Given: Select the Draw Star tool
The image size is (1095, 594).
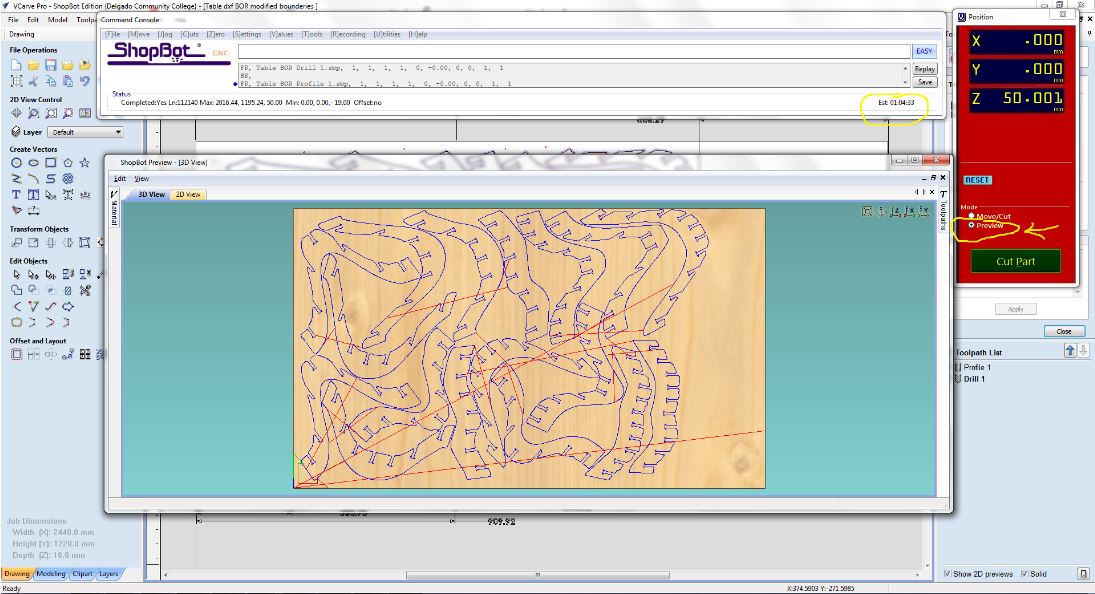Looking at the screenshot, I should click(84, 163).
